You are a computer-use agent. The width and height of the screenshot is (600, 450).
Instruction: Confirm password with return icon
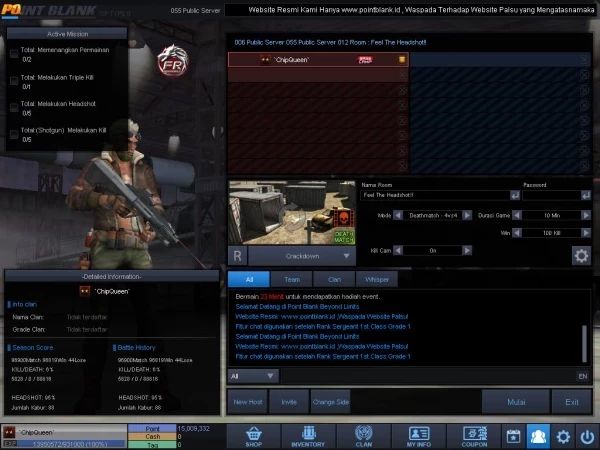586,196
